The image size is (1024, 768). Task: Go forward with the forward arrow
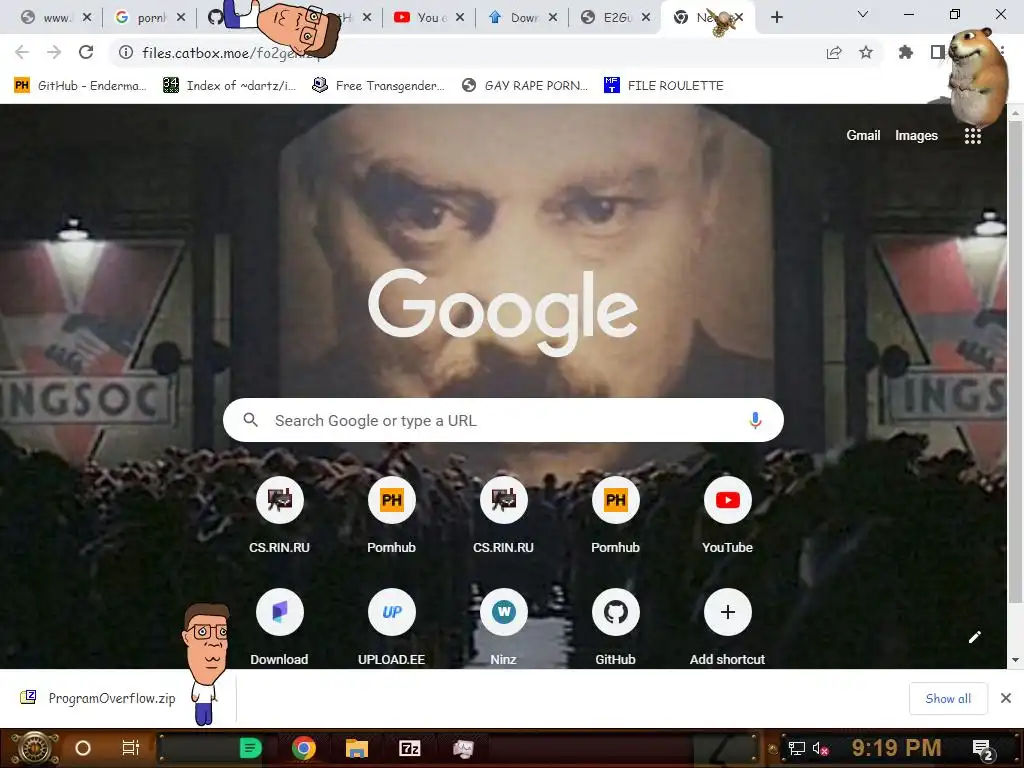[54, 52]
